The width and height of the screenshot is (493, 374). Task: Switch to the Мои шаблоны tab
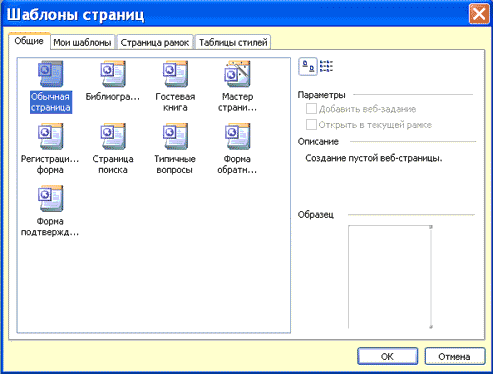[82, 42]
